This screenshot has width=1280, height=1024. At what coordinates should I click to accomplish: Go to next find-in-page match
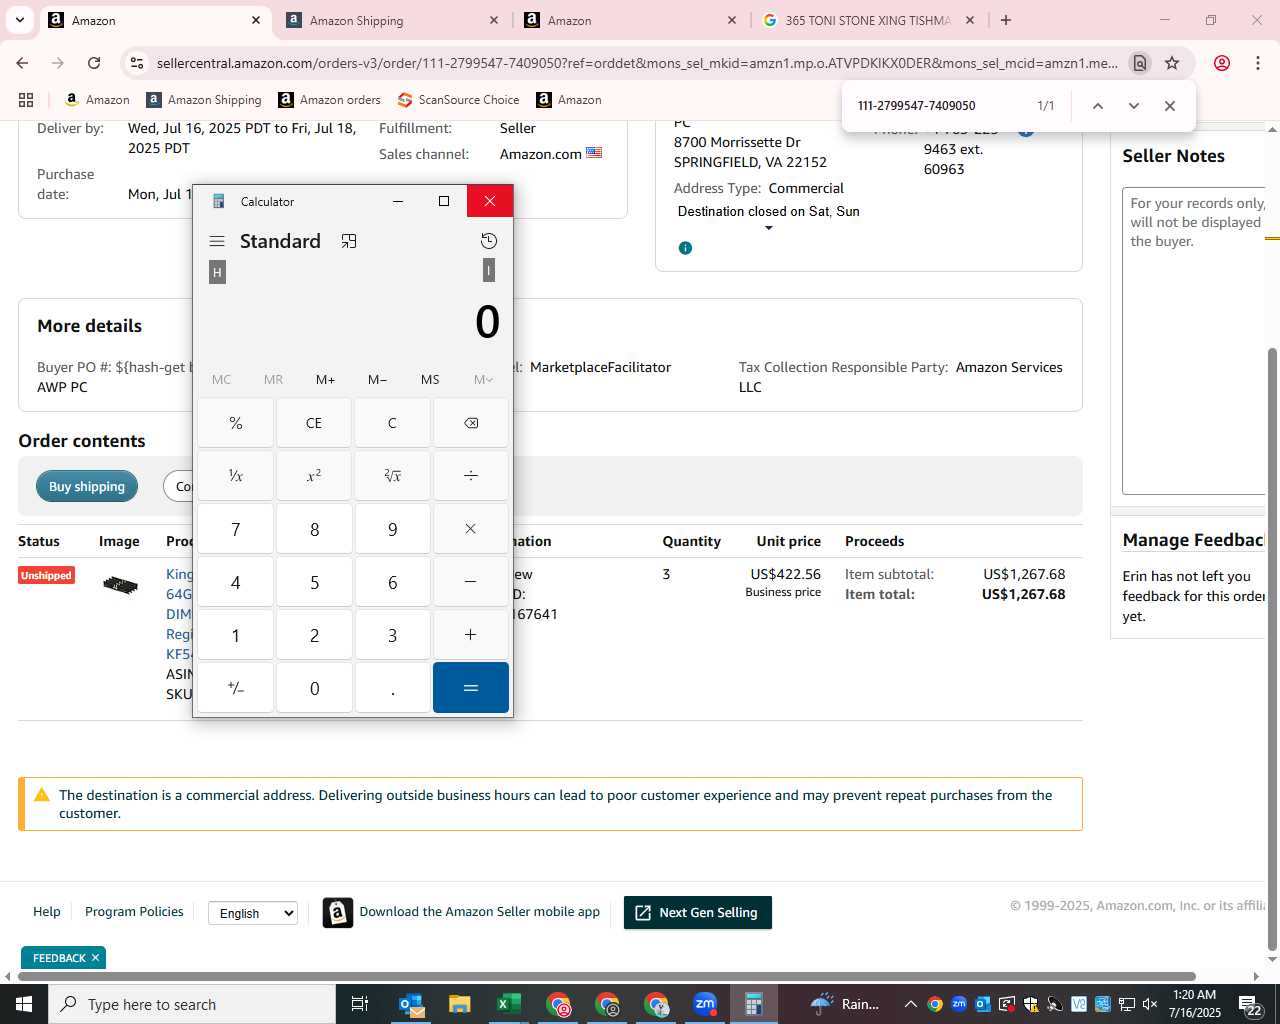coord(1133,106)
